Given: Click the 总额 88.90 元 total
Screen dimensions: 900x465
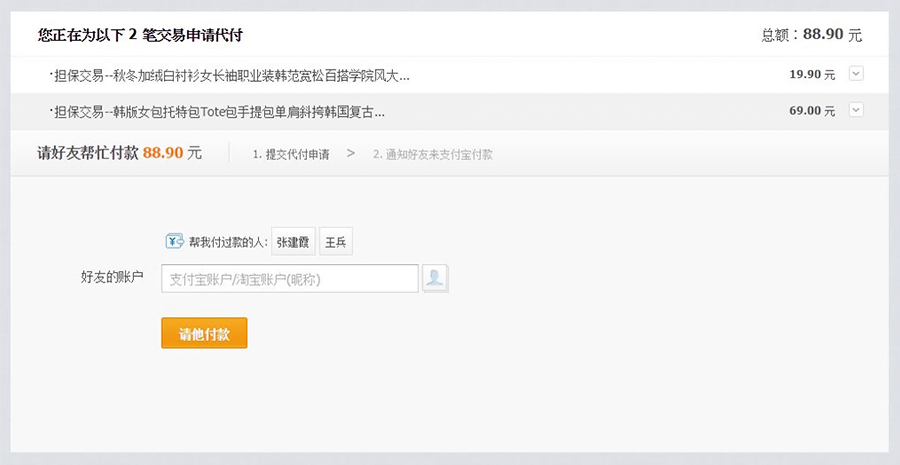Looking at the screenshot, I should click(812, 34).
